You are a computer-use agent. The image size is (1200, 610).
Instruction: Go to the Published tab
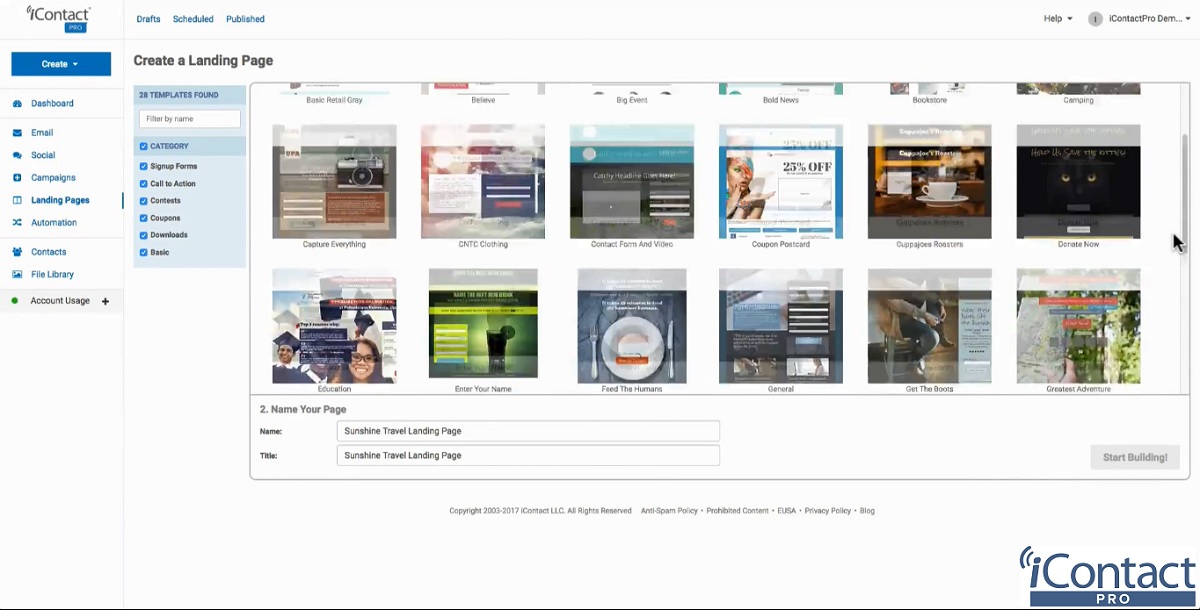(x=245, y=19)
